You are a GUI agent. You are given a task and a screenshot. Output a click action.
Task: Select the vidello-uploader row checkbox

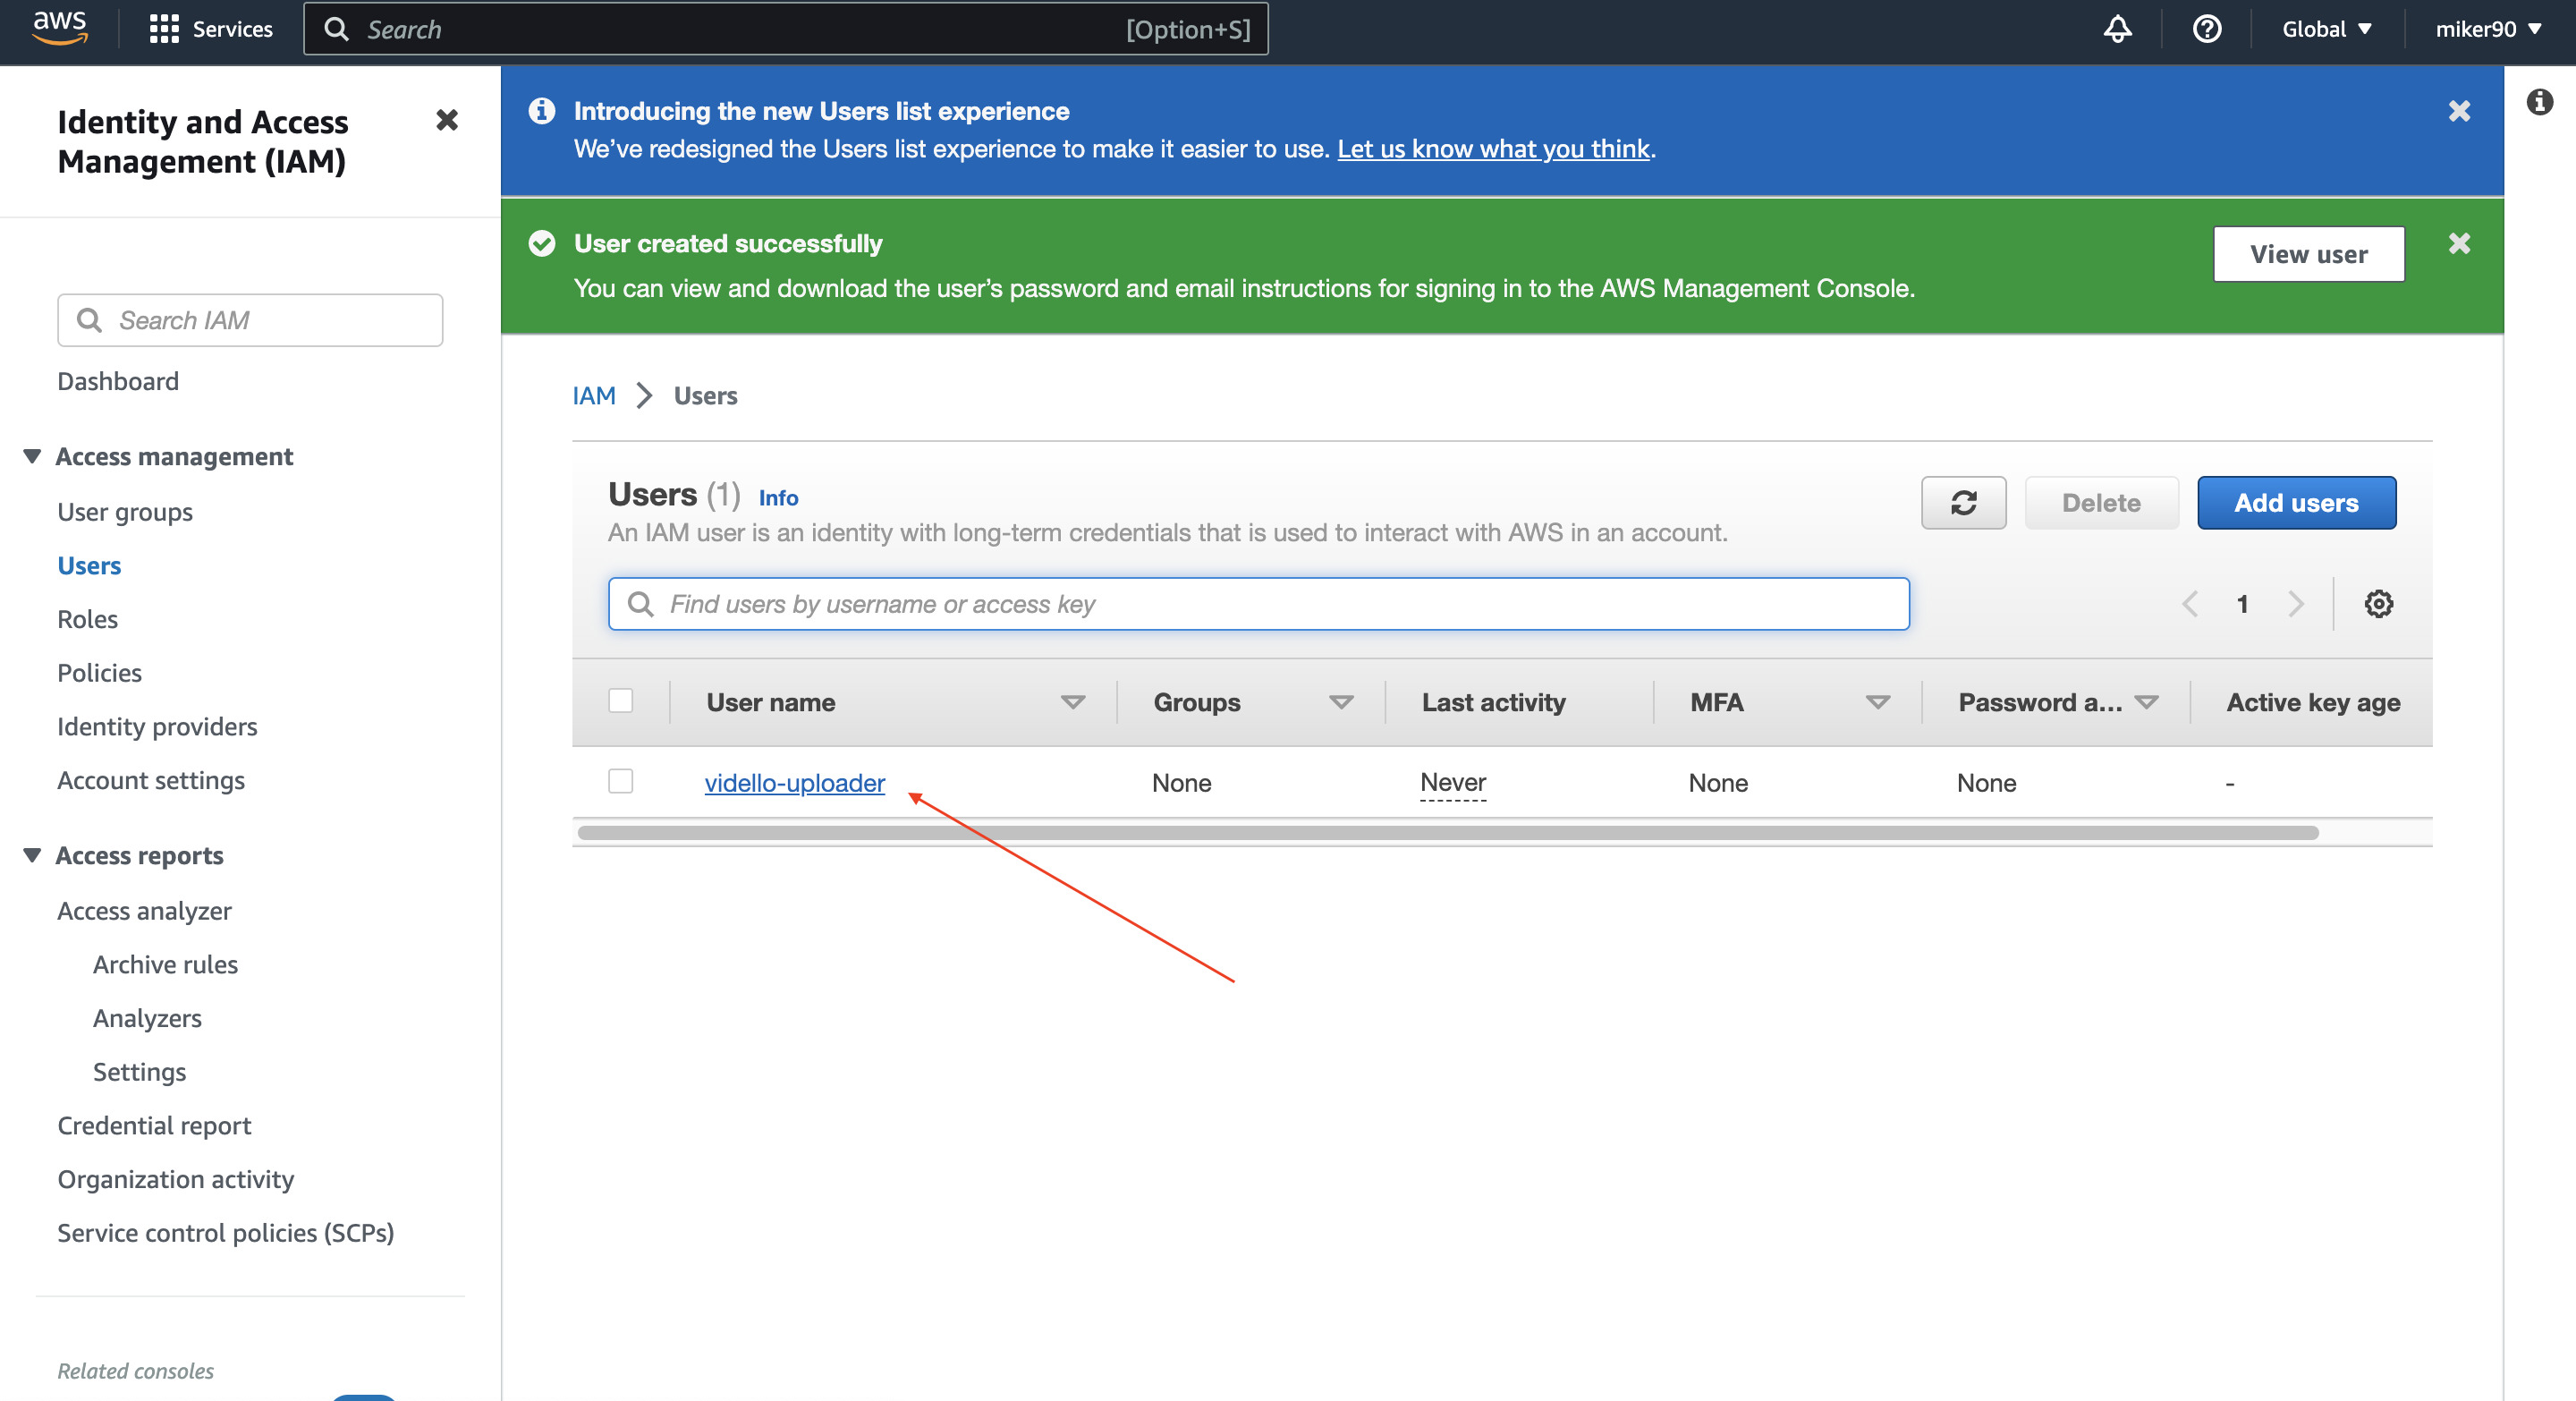pyautogui.click(x=620, y=781)
